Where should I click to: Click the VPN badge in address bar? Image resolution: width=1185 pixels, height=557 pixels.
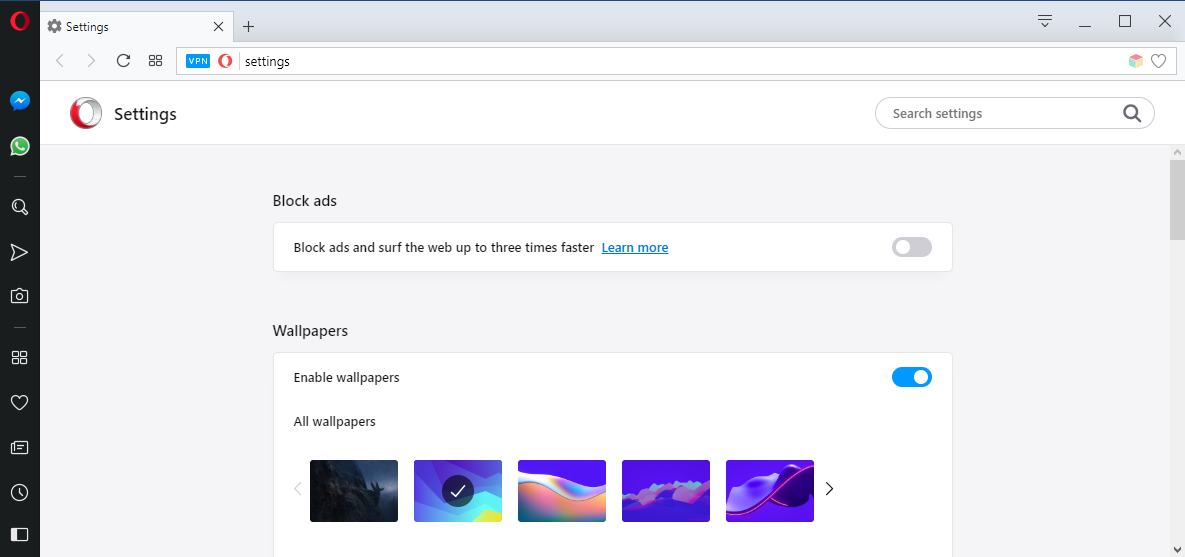point(197,61)
